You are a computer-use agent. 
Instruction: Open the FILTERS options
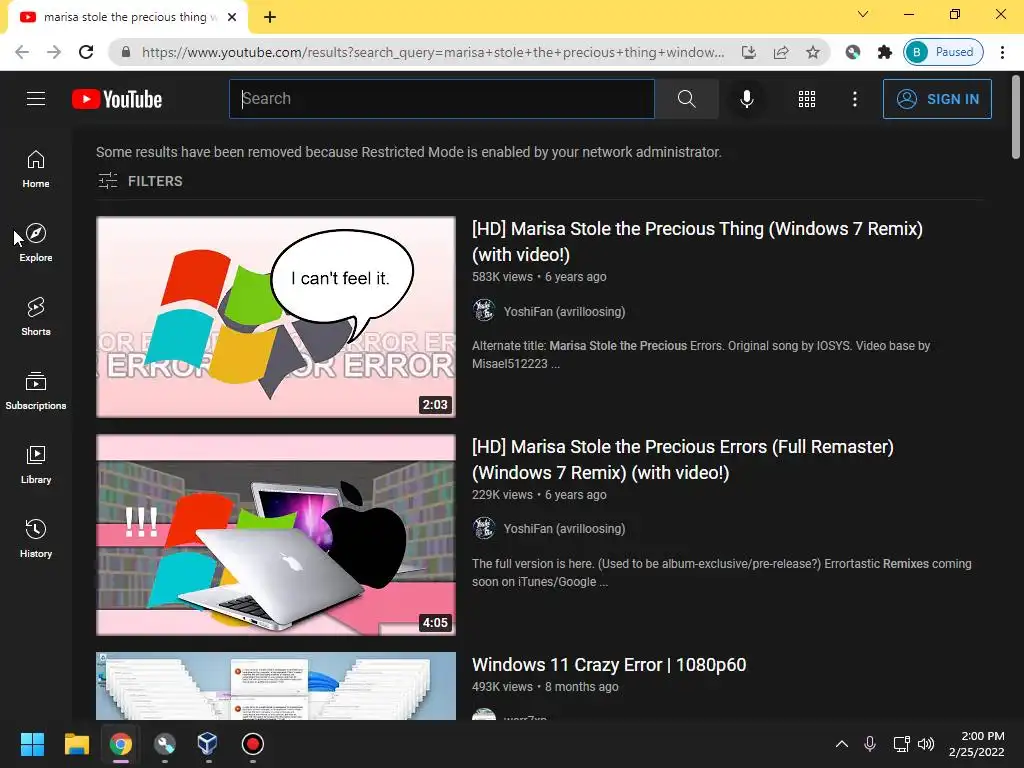coord(140,181)
